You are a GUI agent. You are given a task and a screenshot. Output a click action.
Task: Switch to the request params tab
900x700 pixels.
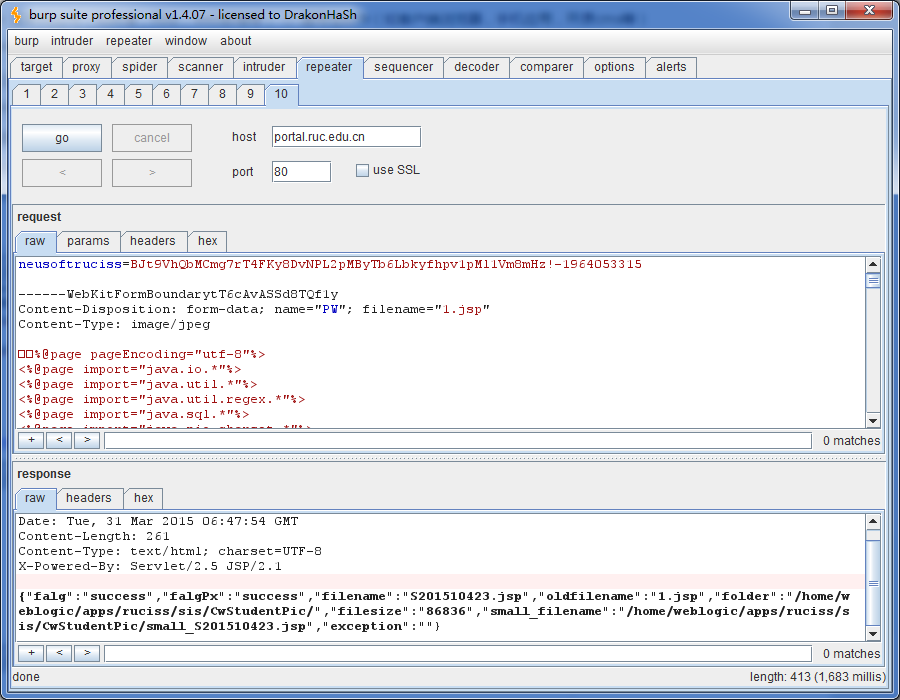[x=88, y=242]
